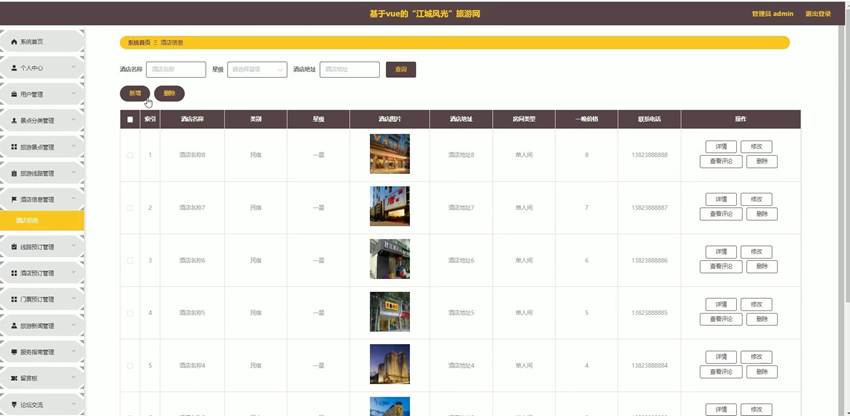Open 留言板 in the sidebar
Image resolution: width=850 pixels, height=416 pixels.
click(42, 378)
